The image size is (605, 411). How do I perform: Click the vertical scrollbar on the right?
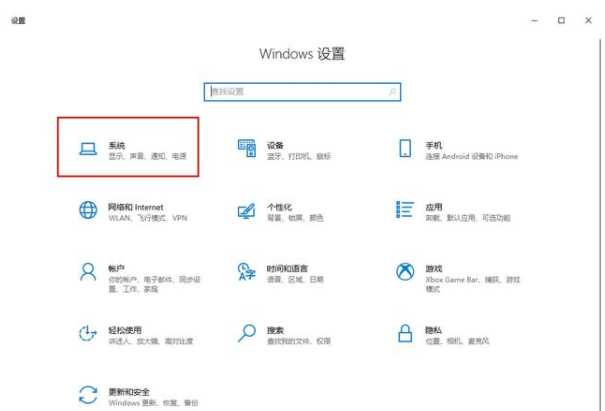pos(600,224)
